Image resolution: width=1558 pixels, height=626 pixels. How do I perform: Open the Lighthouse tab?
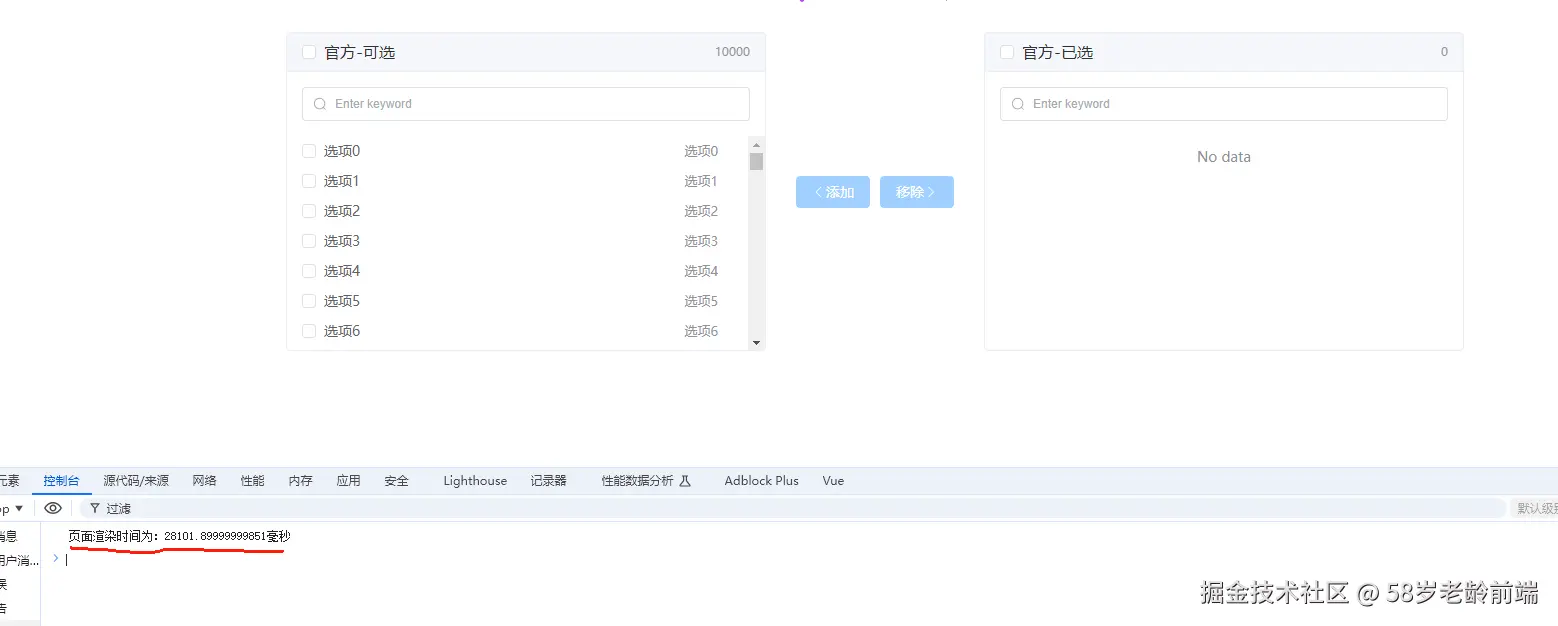pyautogui.click(x=475, y=481)
